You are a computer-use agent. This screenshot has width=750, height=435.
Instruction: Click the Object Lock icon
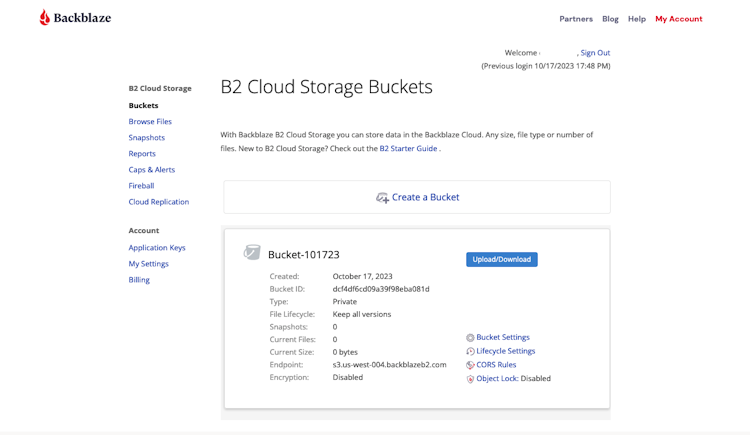point(470,379)
